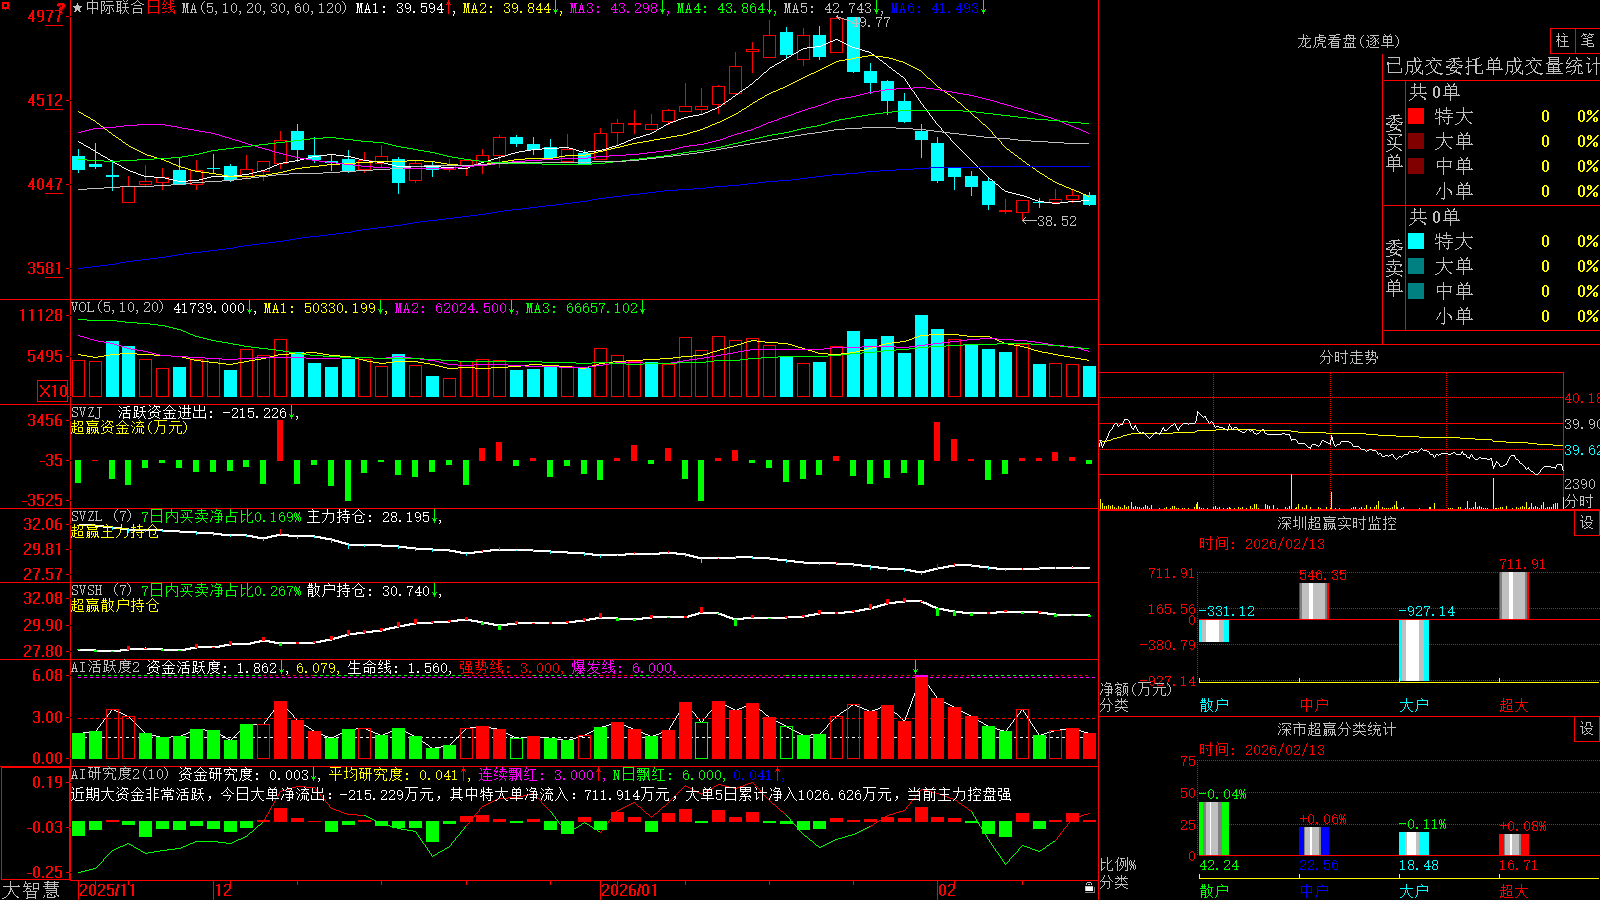The image size is (1600, 900).
Task: Click the 强势线: 3.000 label
Action: pos(511,667)
